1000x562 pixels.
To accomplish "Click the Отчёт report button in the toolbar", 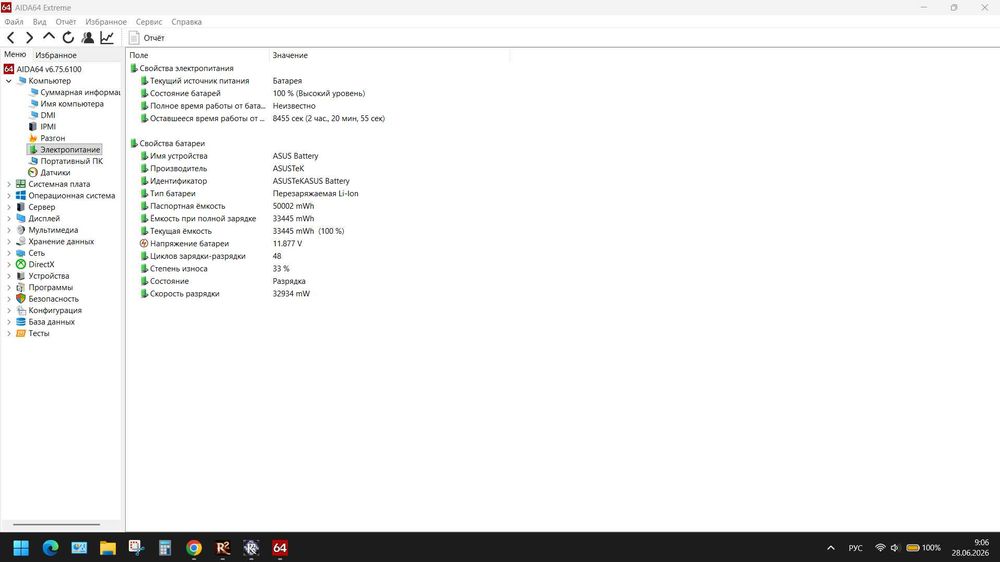I will (147, 38).
